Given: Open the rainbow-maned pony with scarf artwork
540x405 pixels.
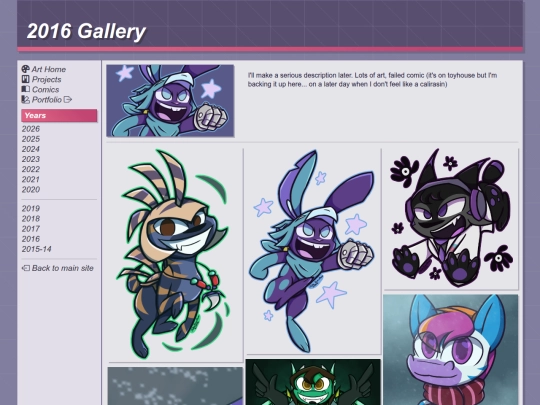Looking at the screenshot, I should point(450,350).
